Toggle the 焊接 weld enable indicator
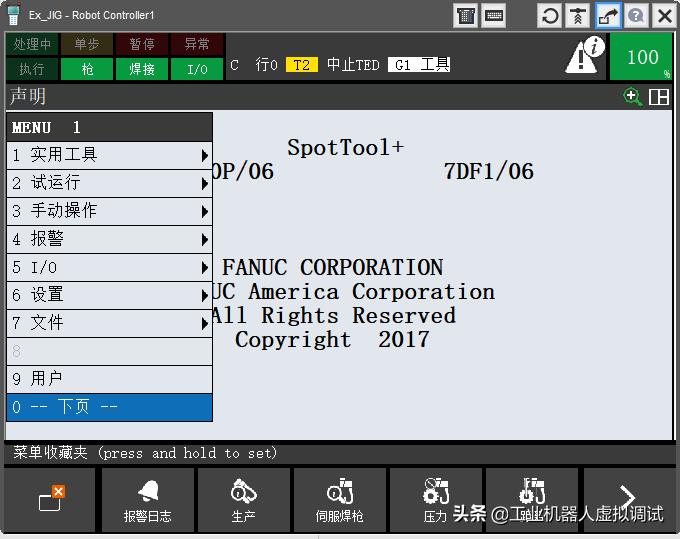 (x=142, y=69)
